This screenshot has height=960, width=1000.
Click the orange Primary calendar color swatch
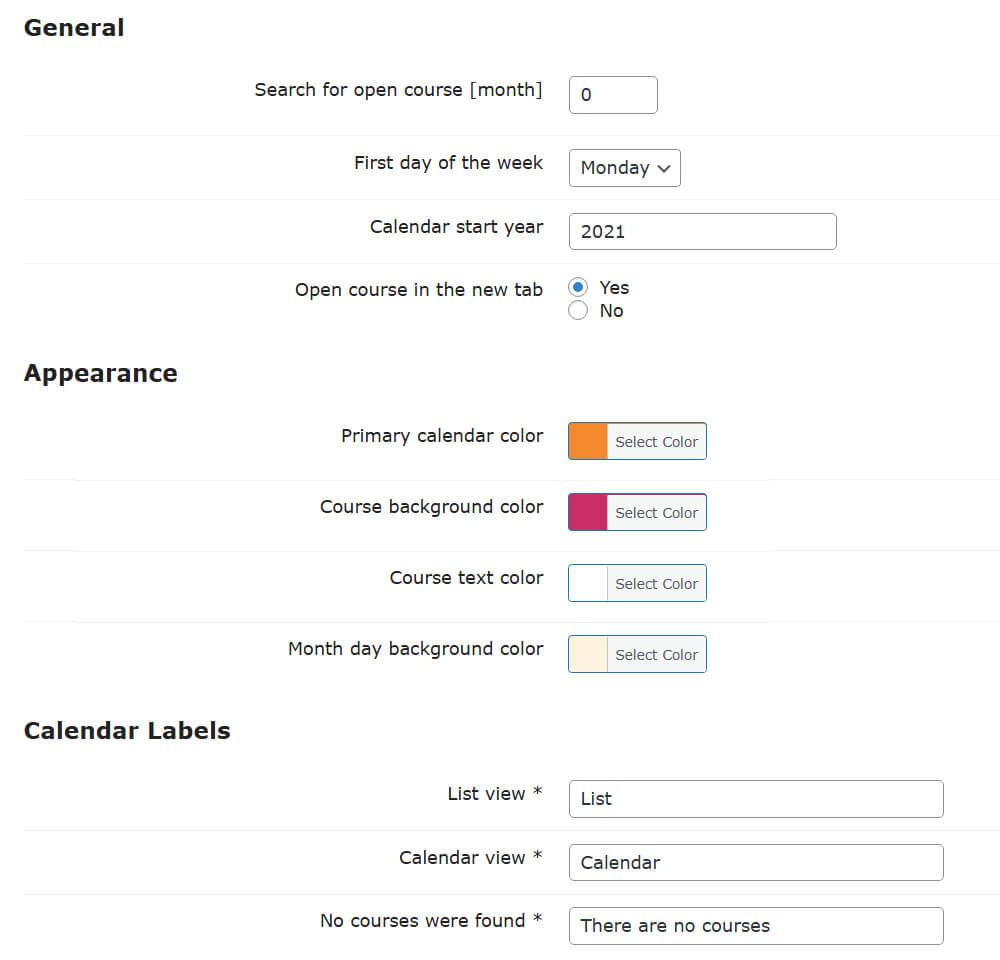coord(588,441)
